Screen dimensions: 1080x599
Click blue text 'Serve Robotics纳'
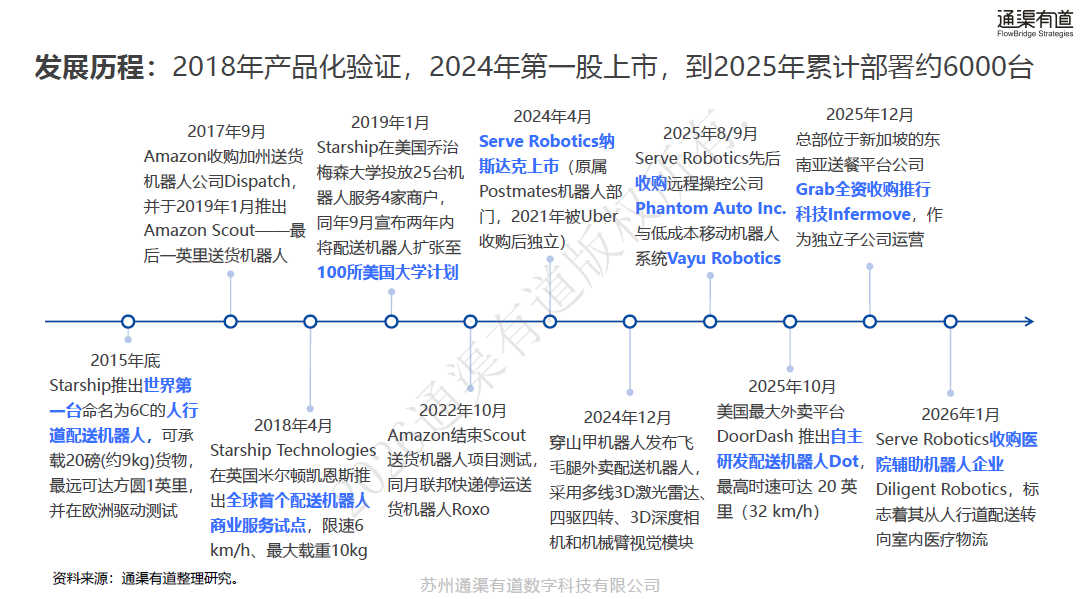[547, 141]
